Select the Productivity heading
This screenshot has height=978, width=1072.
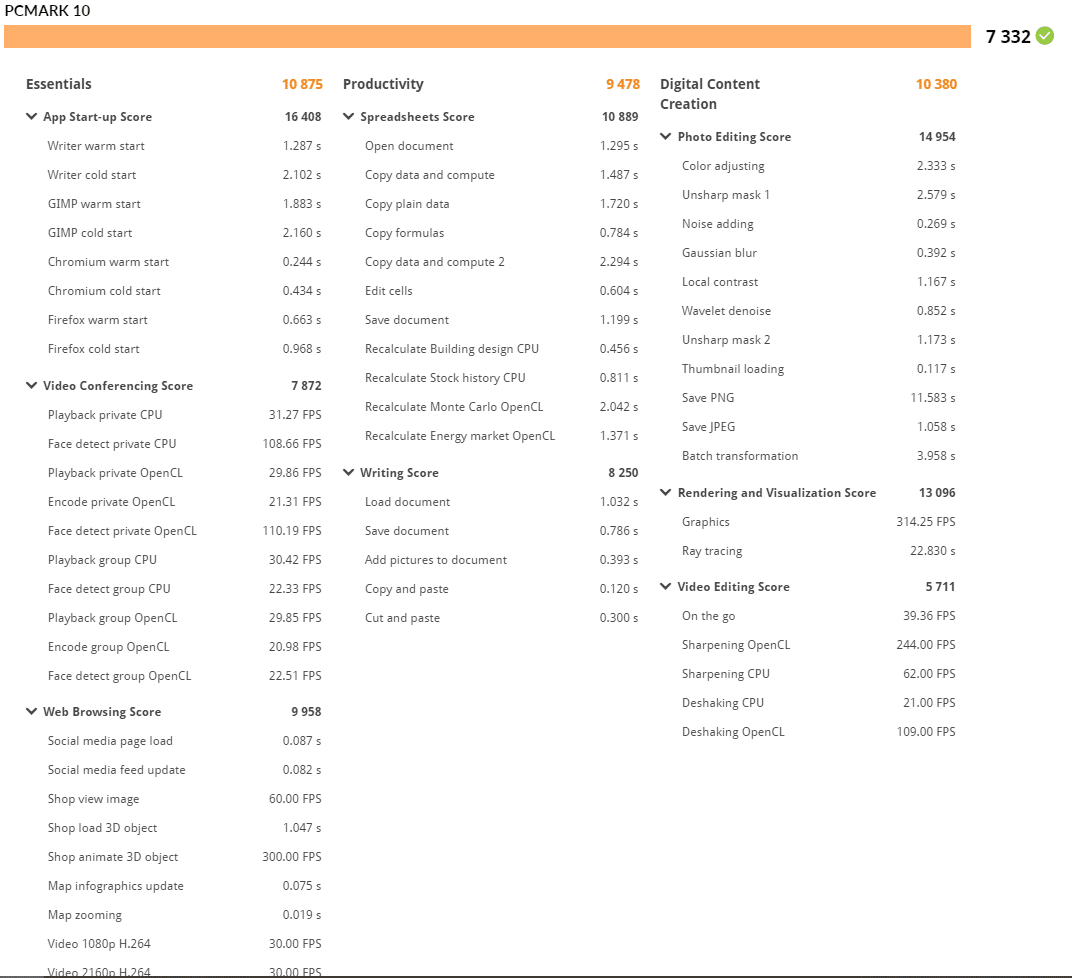click(x=383, y=84)
